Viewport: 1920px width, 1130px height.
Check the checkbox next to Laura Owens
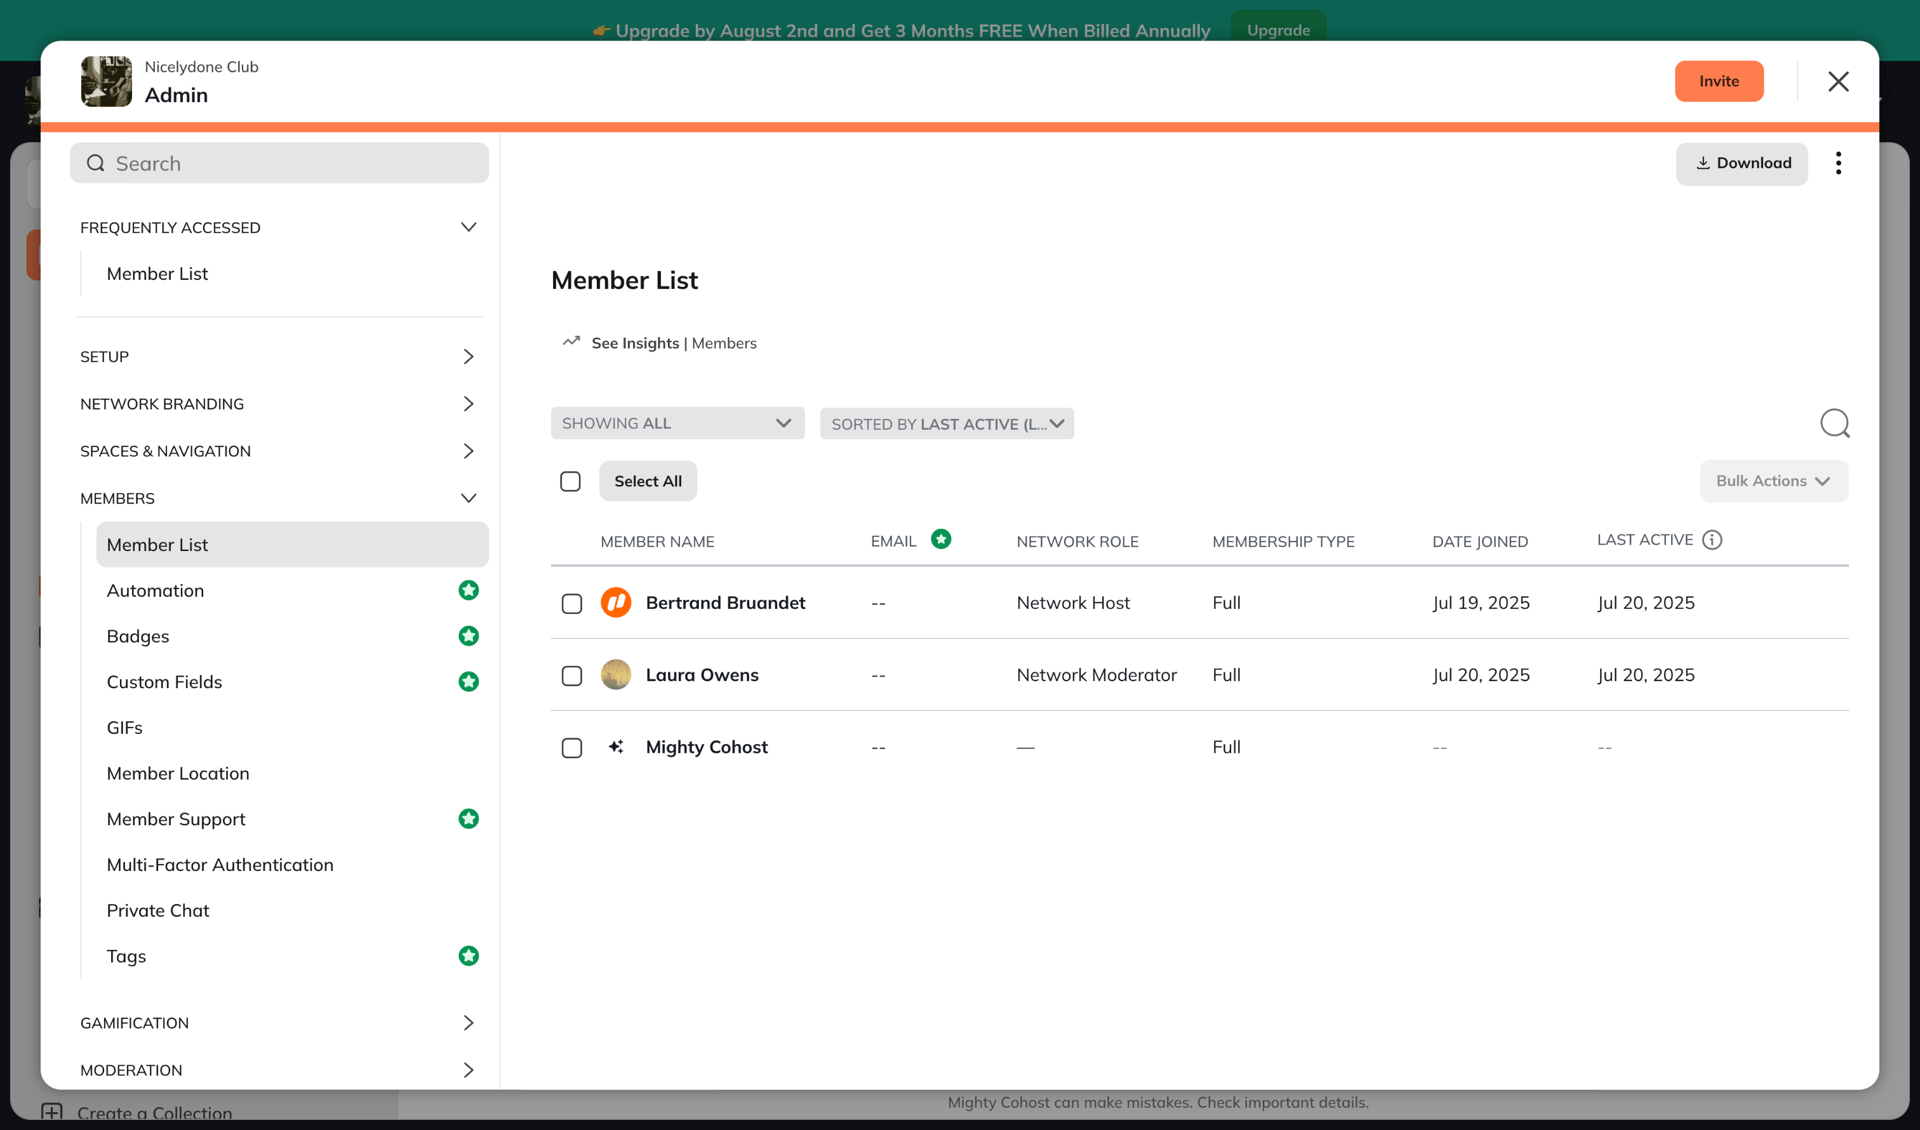(571, 675)
